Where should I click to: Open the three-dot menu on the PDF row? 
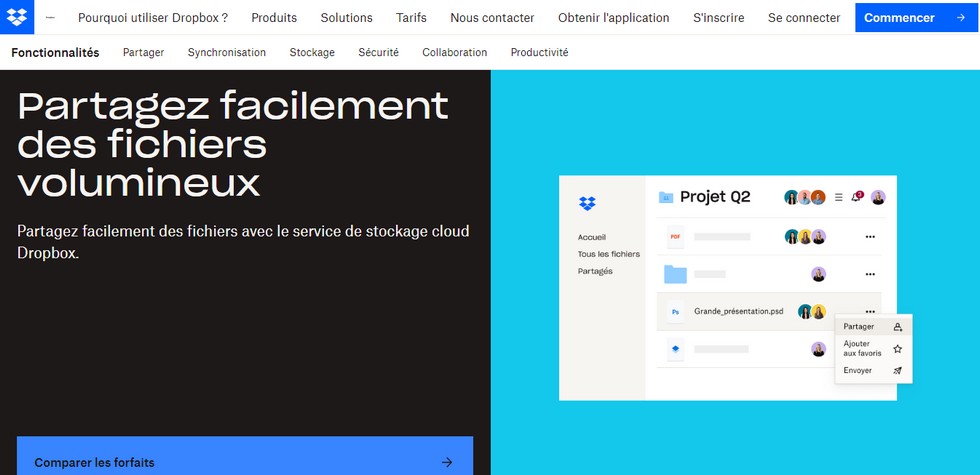click(x=869, y=237)
